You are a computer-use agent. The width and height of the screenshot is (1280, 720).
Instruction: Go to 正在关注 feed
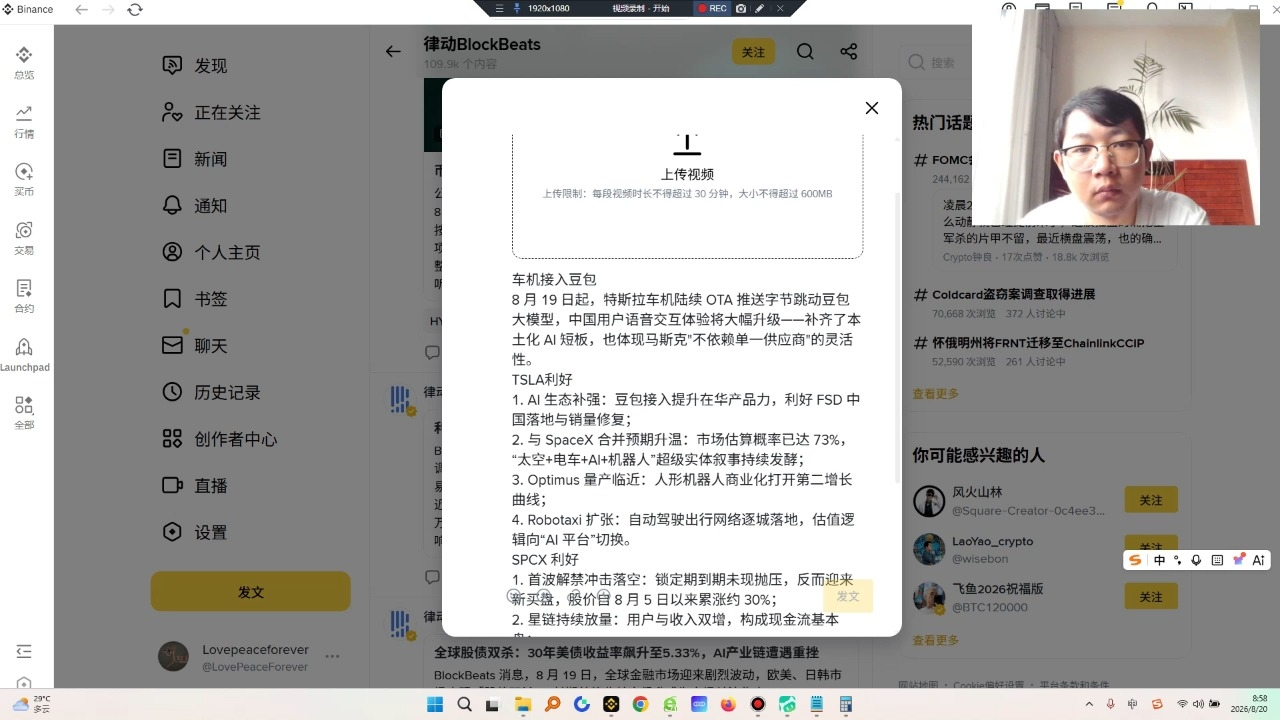(x=211, y=112)
